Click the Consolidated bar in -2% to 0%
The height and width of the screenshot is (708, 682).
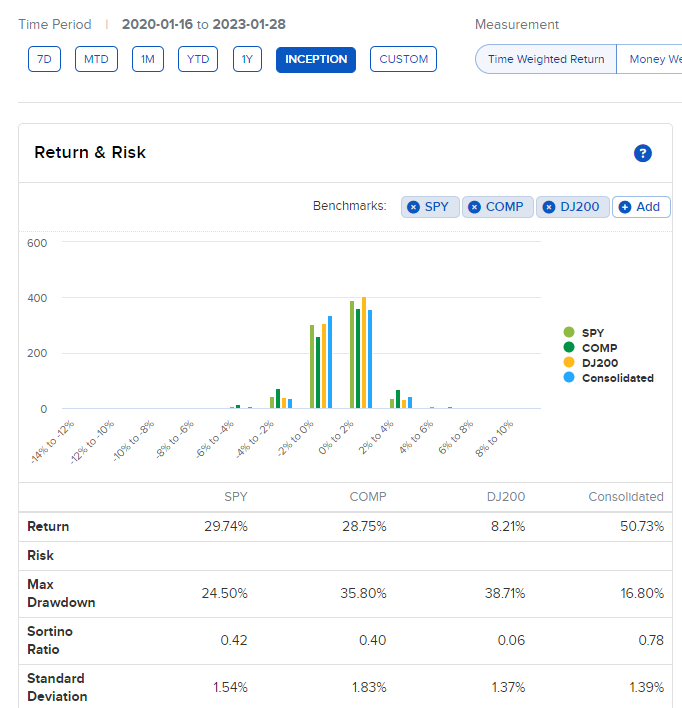[x=330, y=362]
